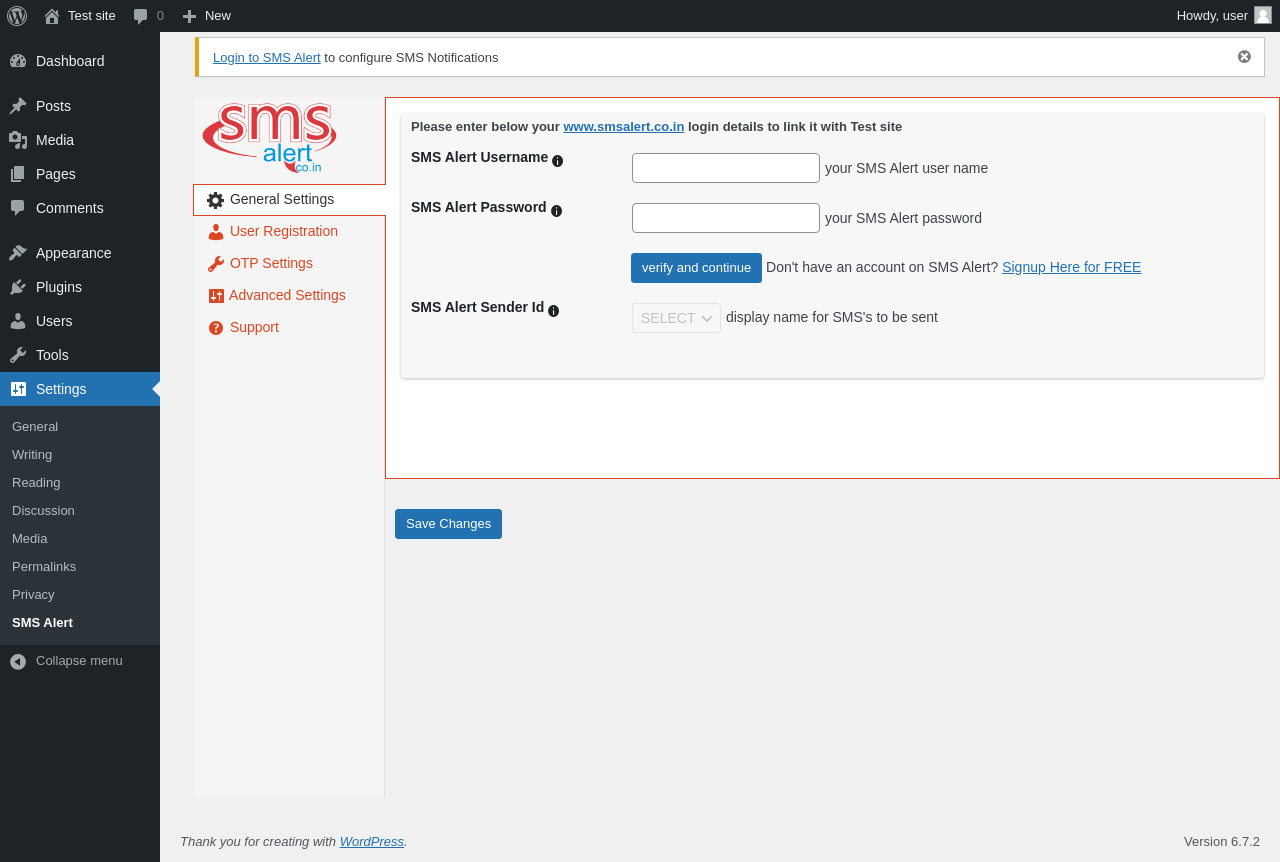This screenshot has height=862, width=1280.
Task: Click the user avatar icon
Action: 1263,15
